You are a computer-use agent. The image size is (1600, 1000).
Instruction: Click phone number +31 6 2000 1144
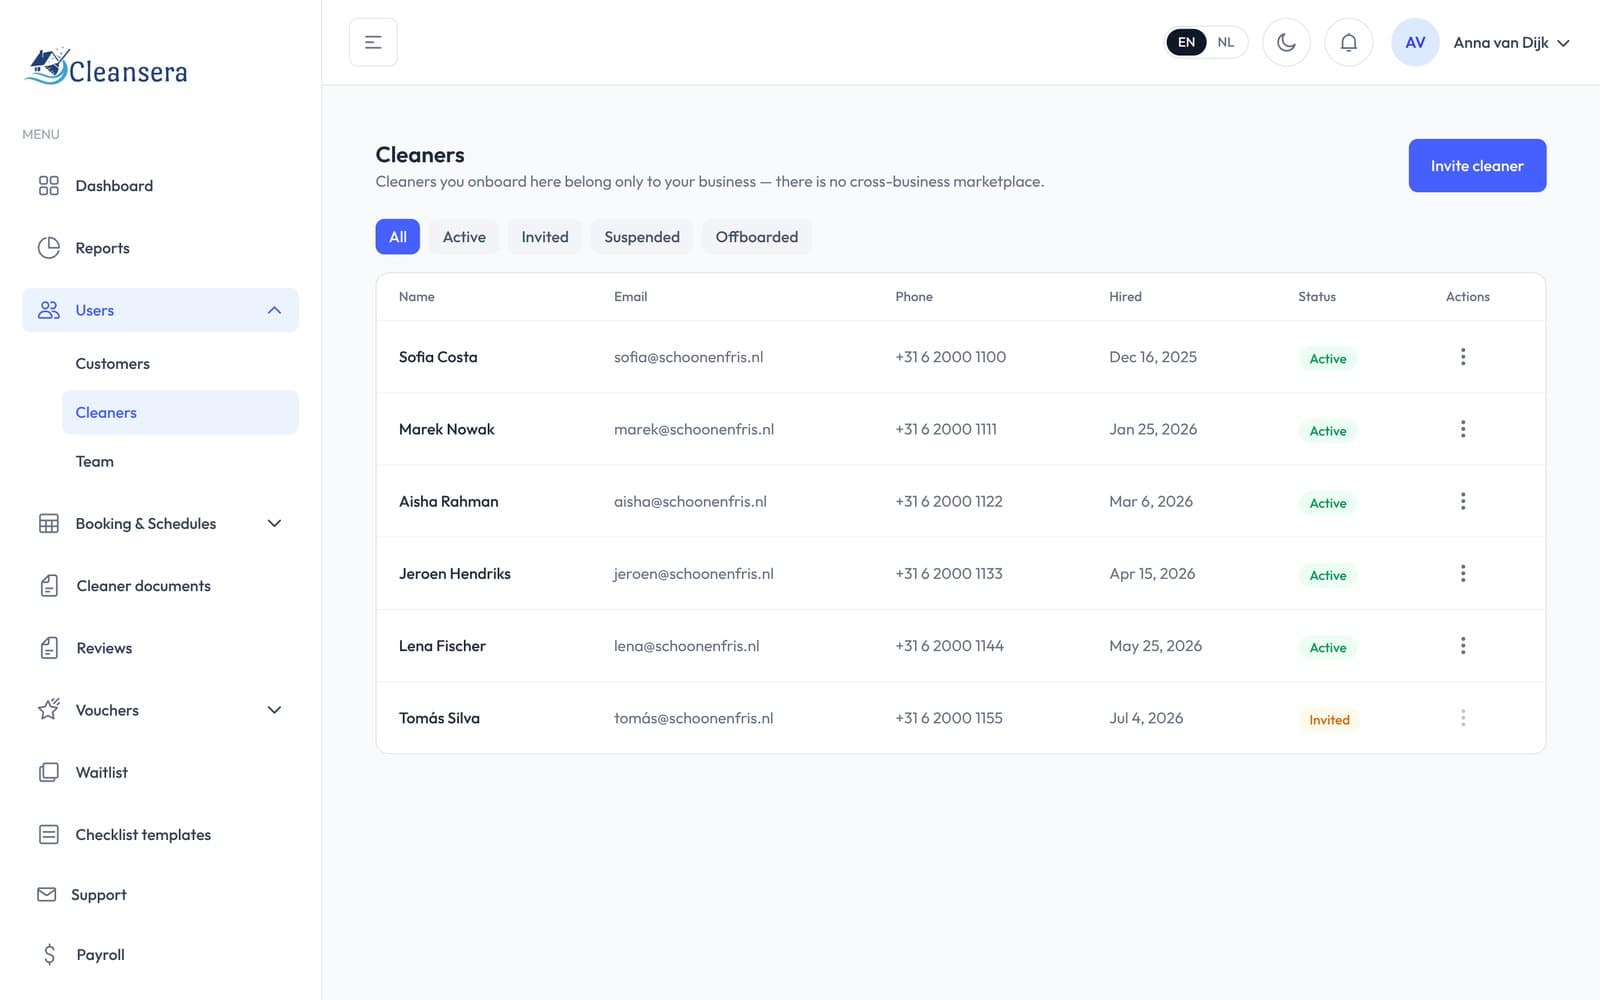coord(949,646)
